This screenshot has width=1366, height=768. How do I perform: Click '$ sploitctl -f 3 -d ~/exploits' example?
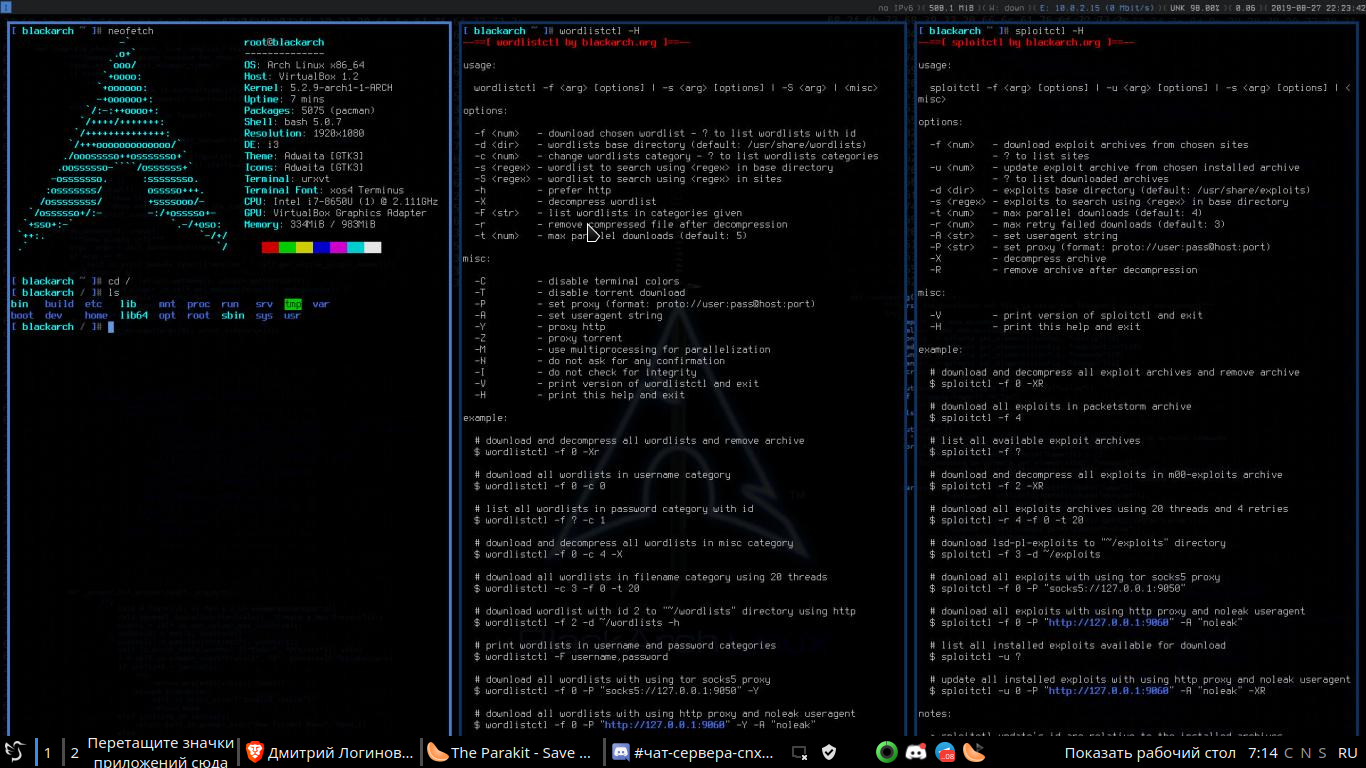tap(1013, 554)
